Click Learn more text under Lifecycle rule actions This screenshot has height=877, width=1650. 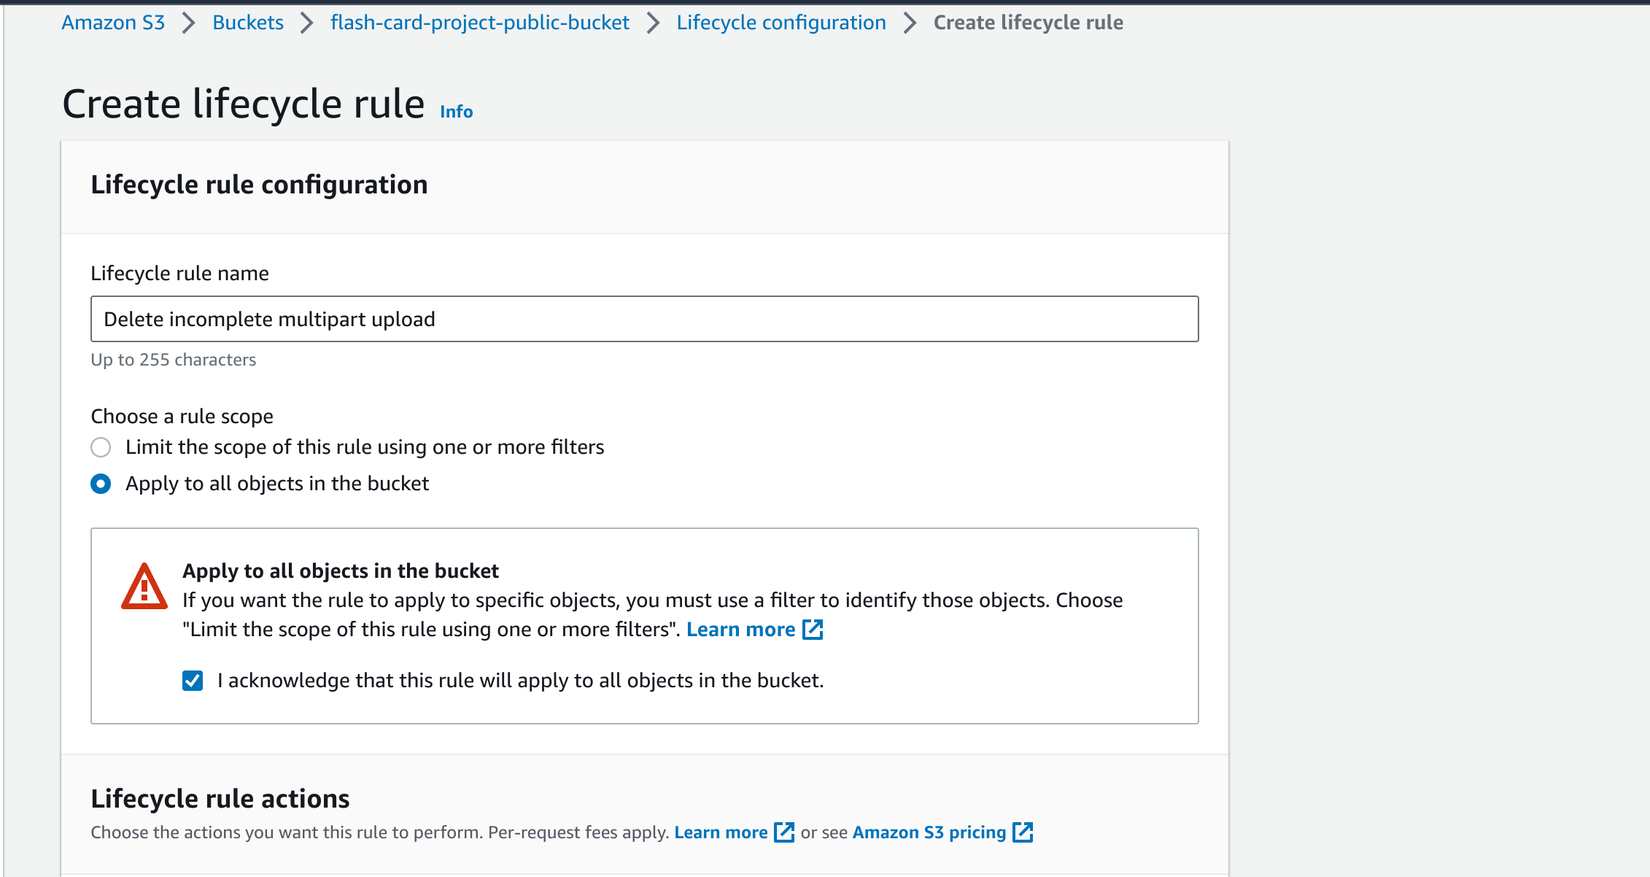click(x=720, y=832)
